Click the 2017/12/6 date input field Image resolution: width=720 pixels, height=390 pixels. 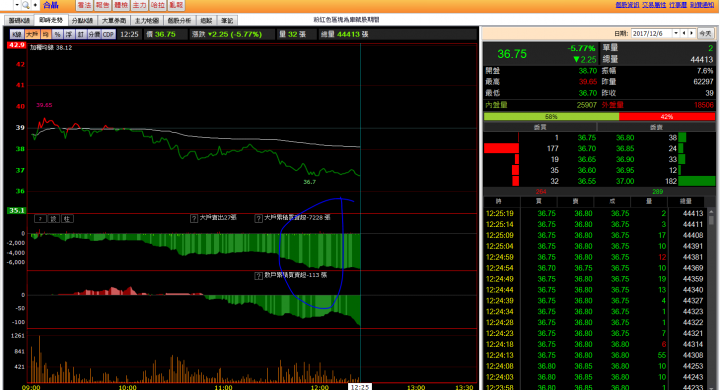click(652, 34)
